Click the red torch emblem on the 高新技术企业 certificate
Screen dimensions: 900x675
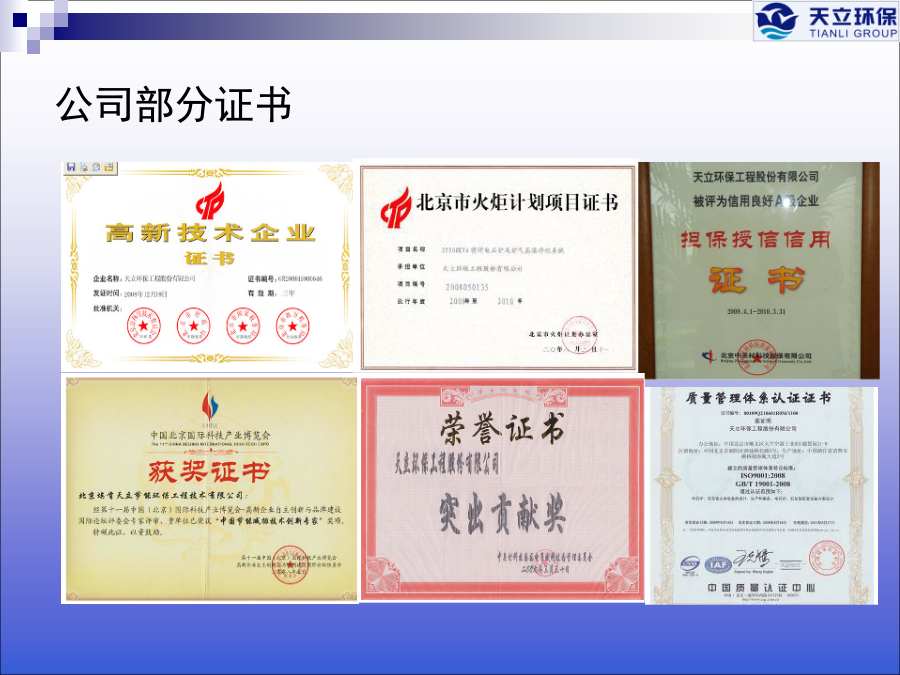point(210,200)
